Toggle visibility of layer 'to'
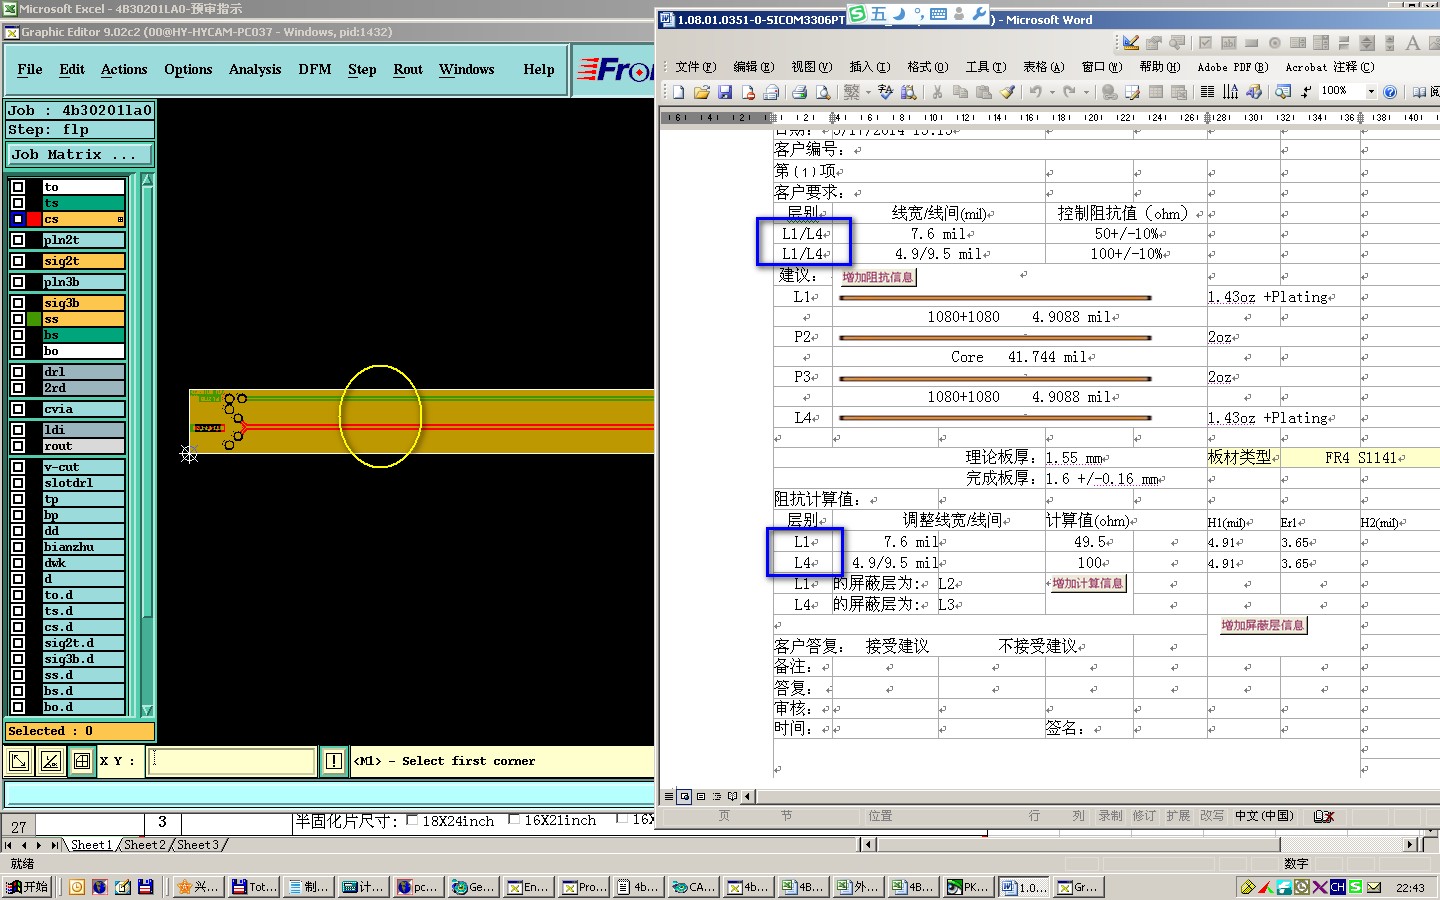The image size is (1440, 900). click(18, 187)
